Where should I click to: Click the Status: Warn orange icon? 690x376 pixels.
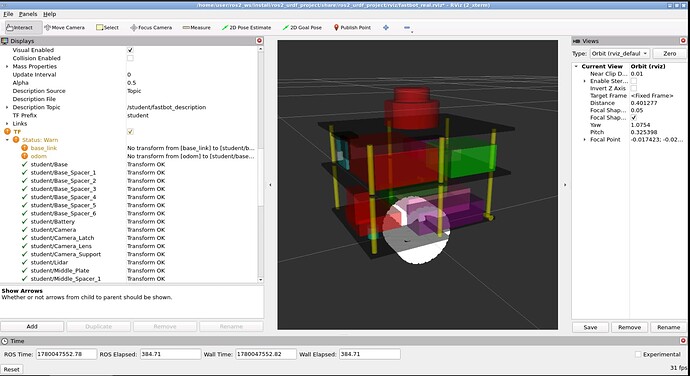pos(16,140)
